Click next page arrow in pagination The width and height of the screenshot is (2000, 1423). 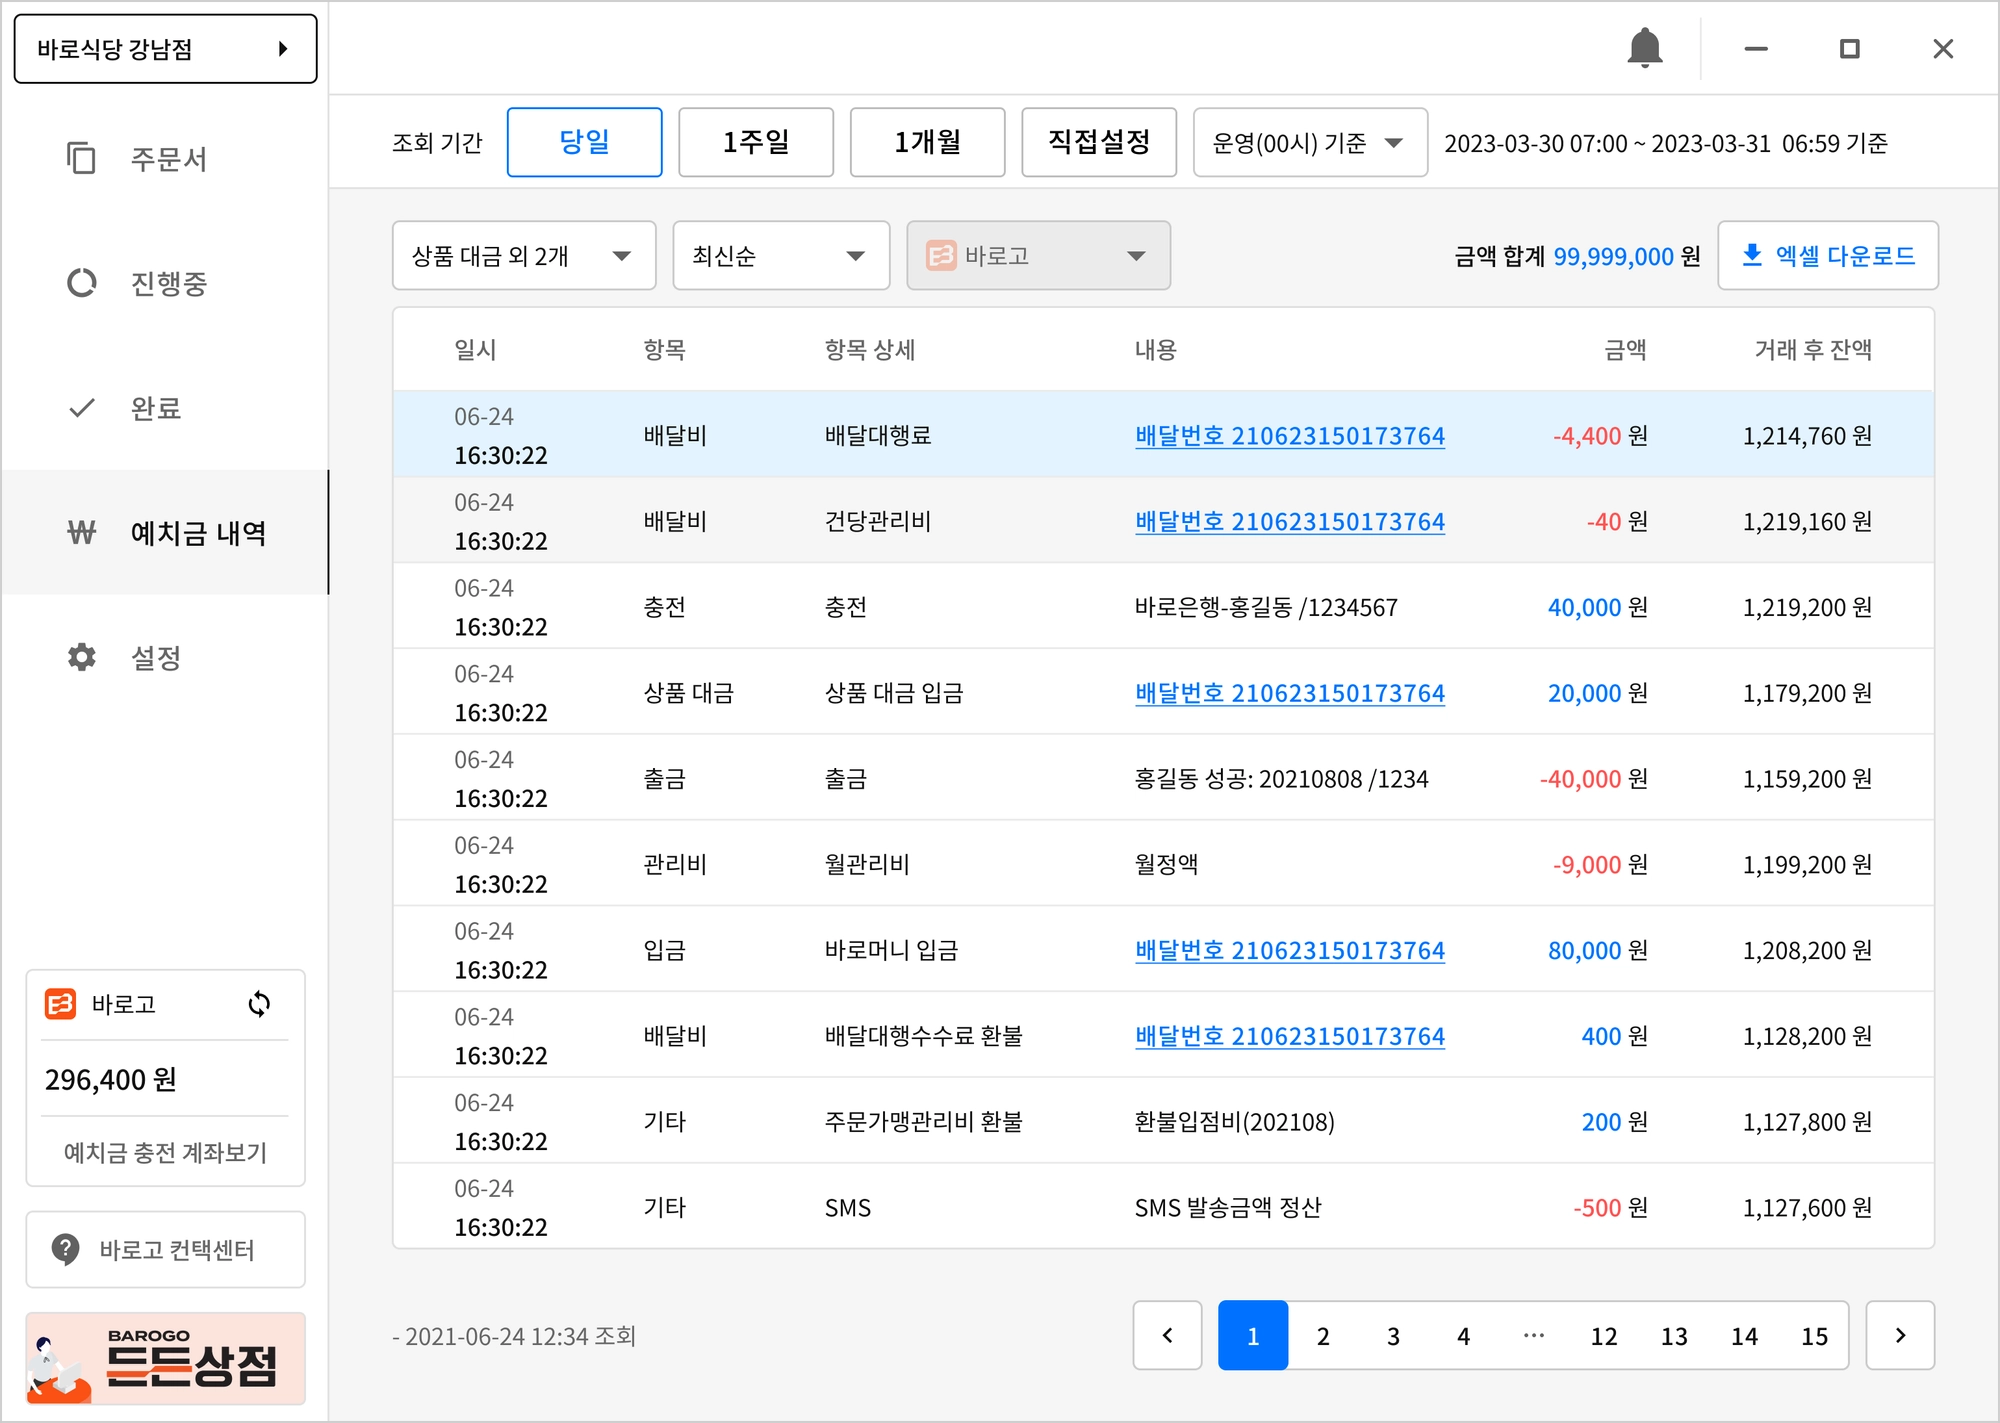coord(1900,1336)
